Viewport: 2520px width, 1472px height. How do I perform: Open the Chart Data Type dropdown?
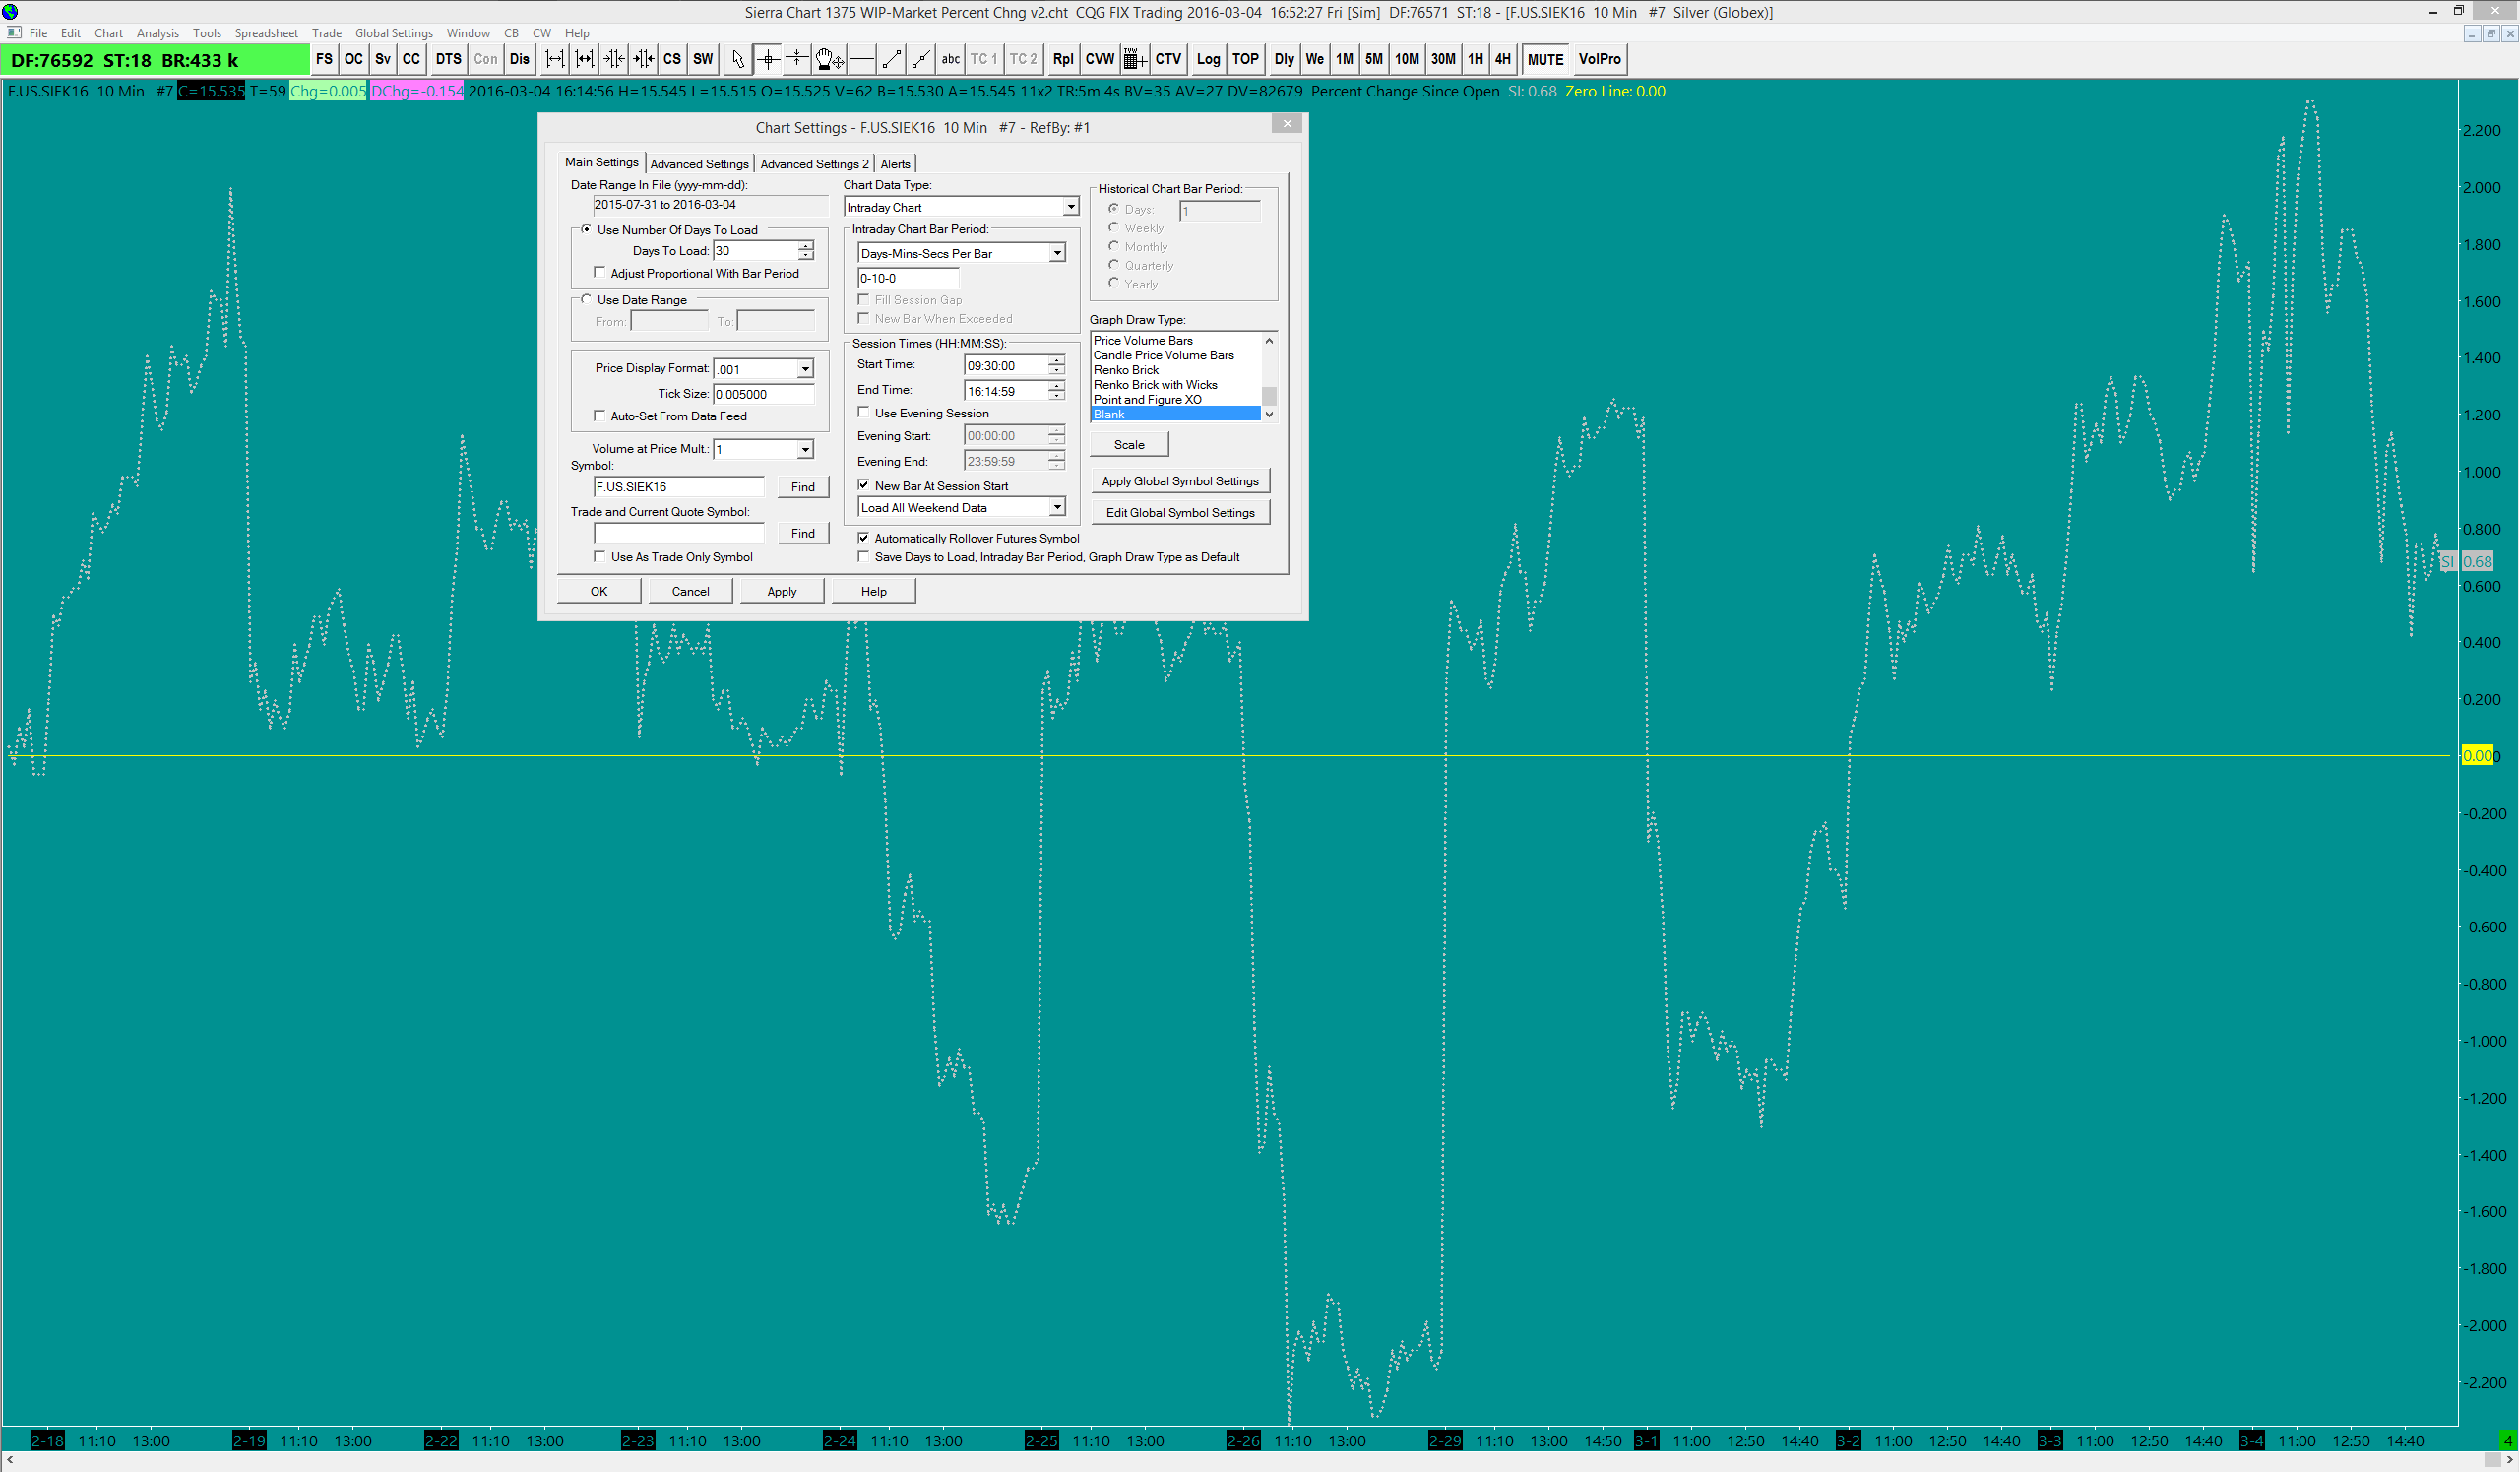pos(1070,207)
